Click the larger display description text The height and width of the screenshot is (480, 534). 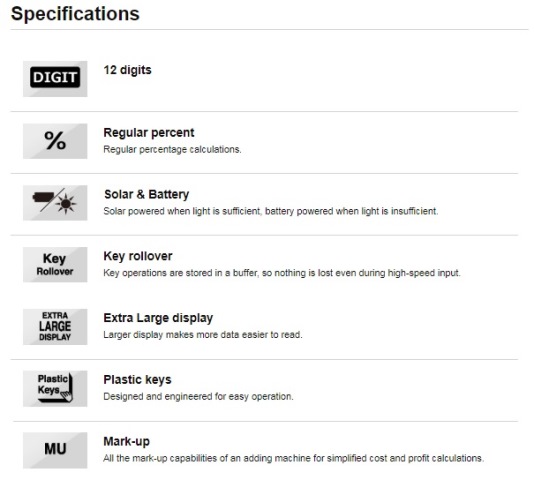click(x=203, y=335)
